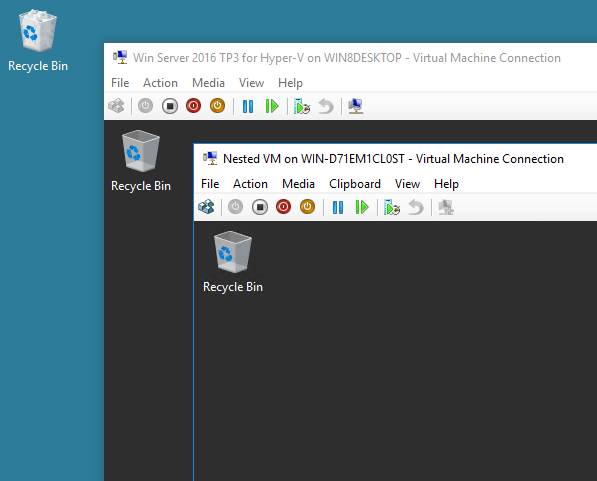
Task: Click the Enhanced Session icon in Nested VM toolbar
Action: (445, 208)
